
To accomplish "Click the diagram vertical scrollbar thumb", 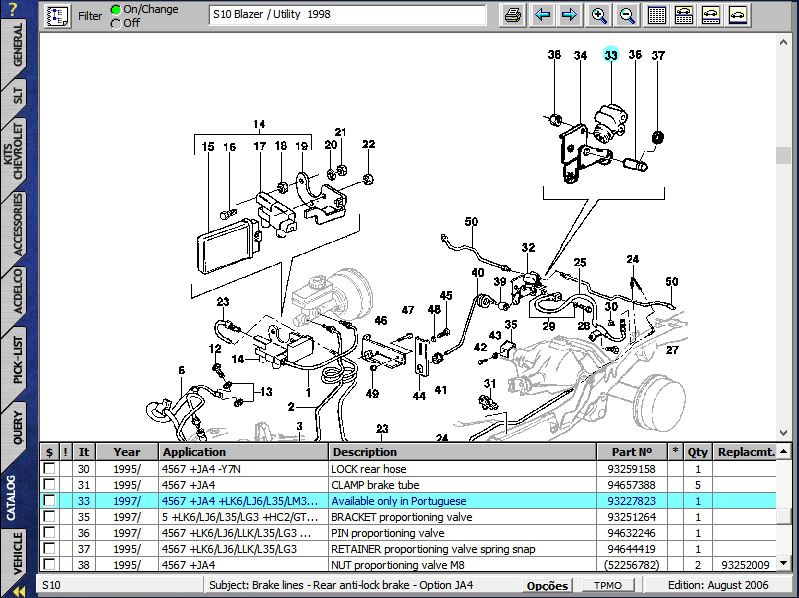I will [783, 155].
